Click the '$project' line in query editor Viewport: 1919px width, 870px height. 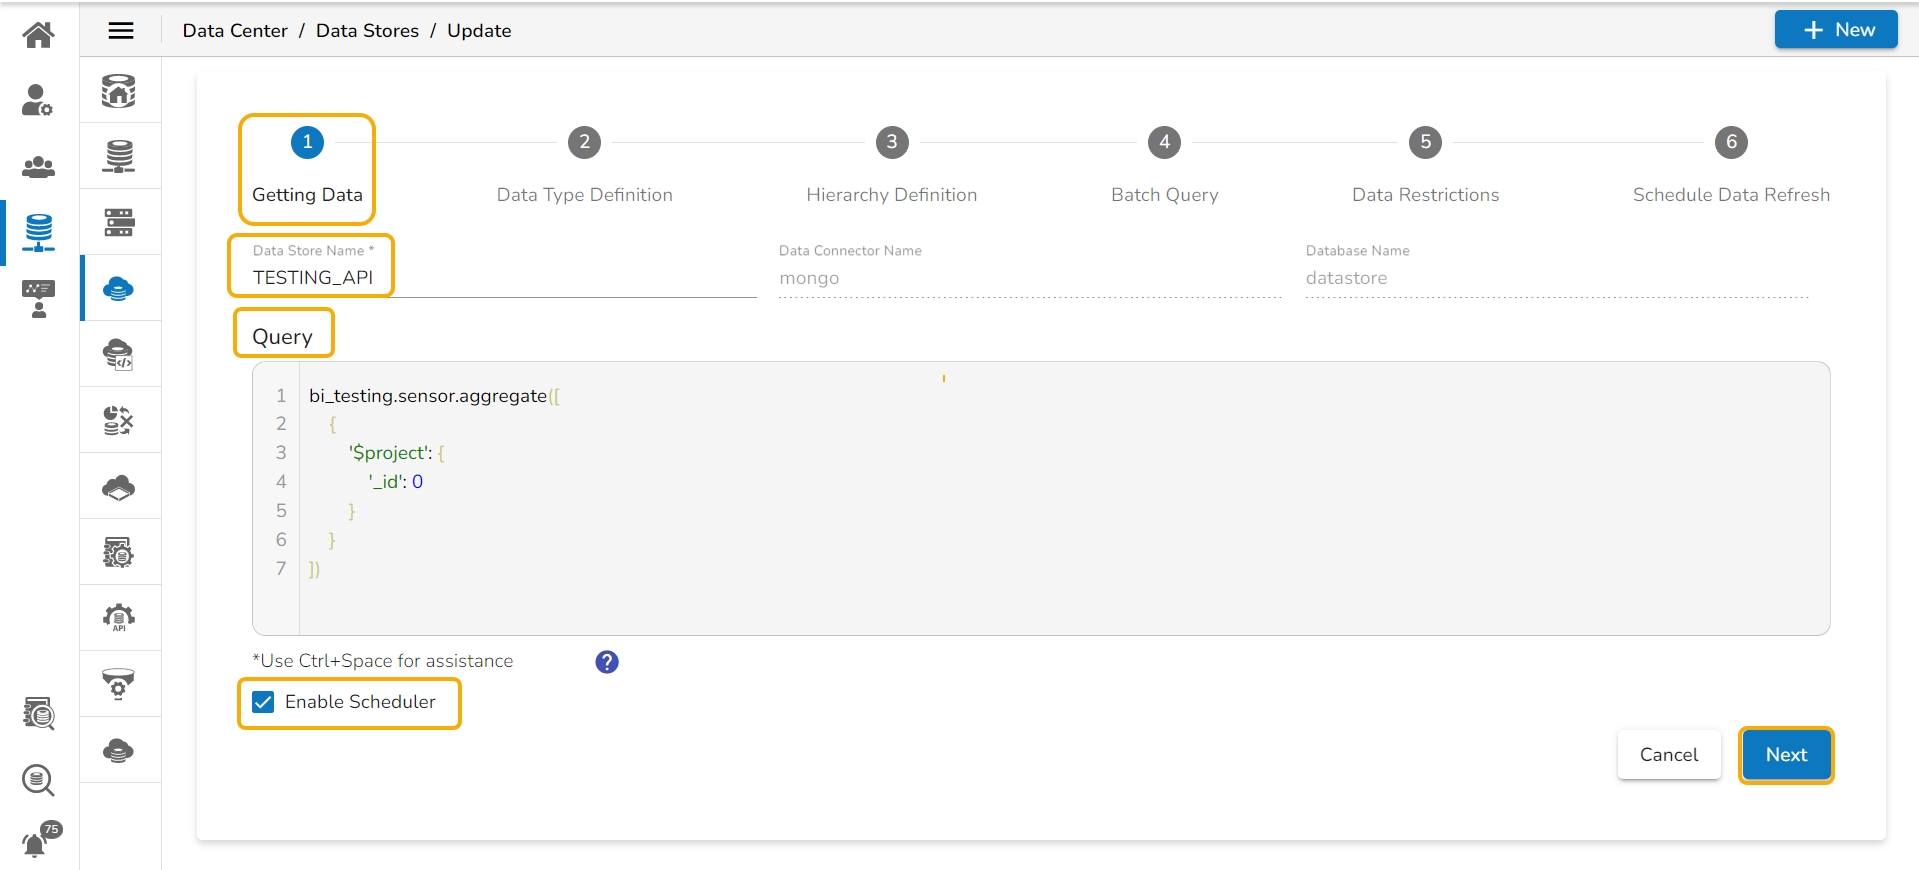click(396, 453)
